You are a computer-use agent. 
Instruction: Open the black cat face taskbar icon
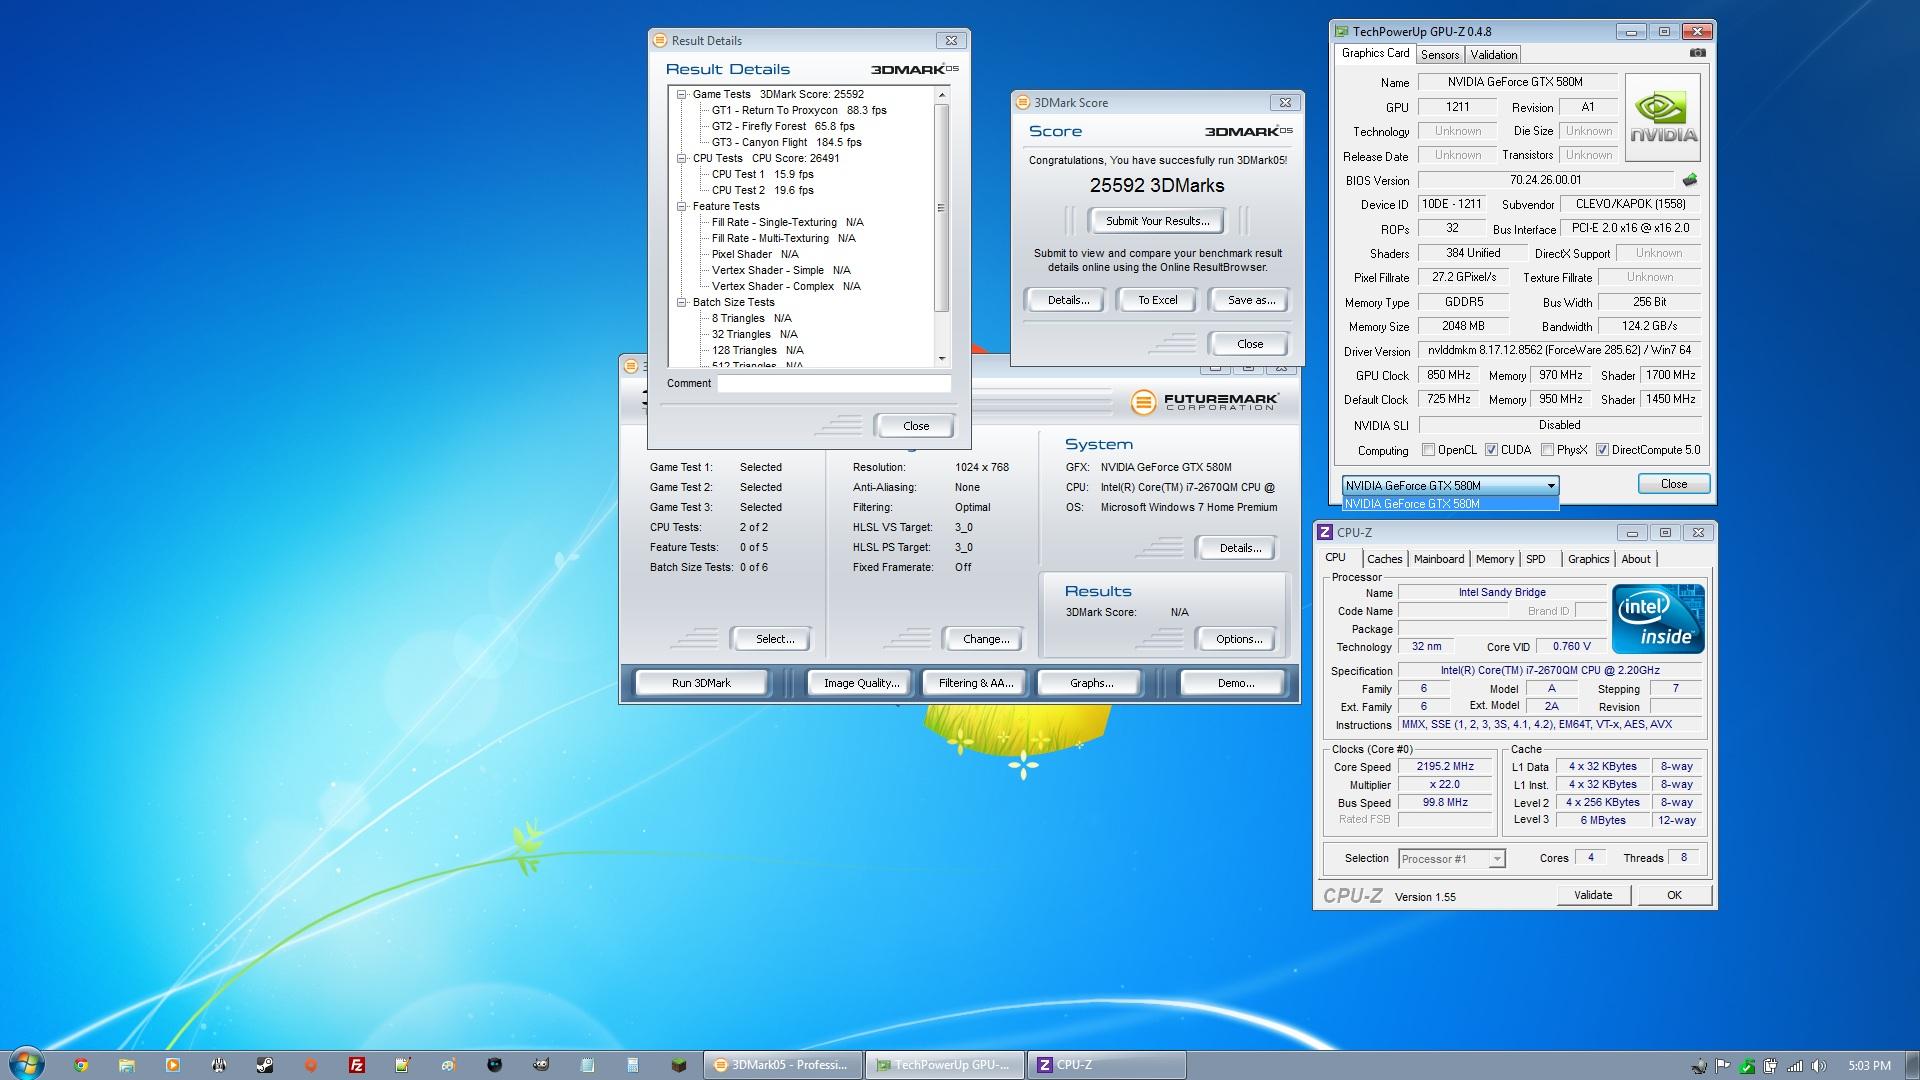[495, 1065]
